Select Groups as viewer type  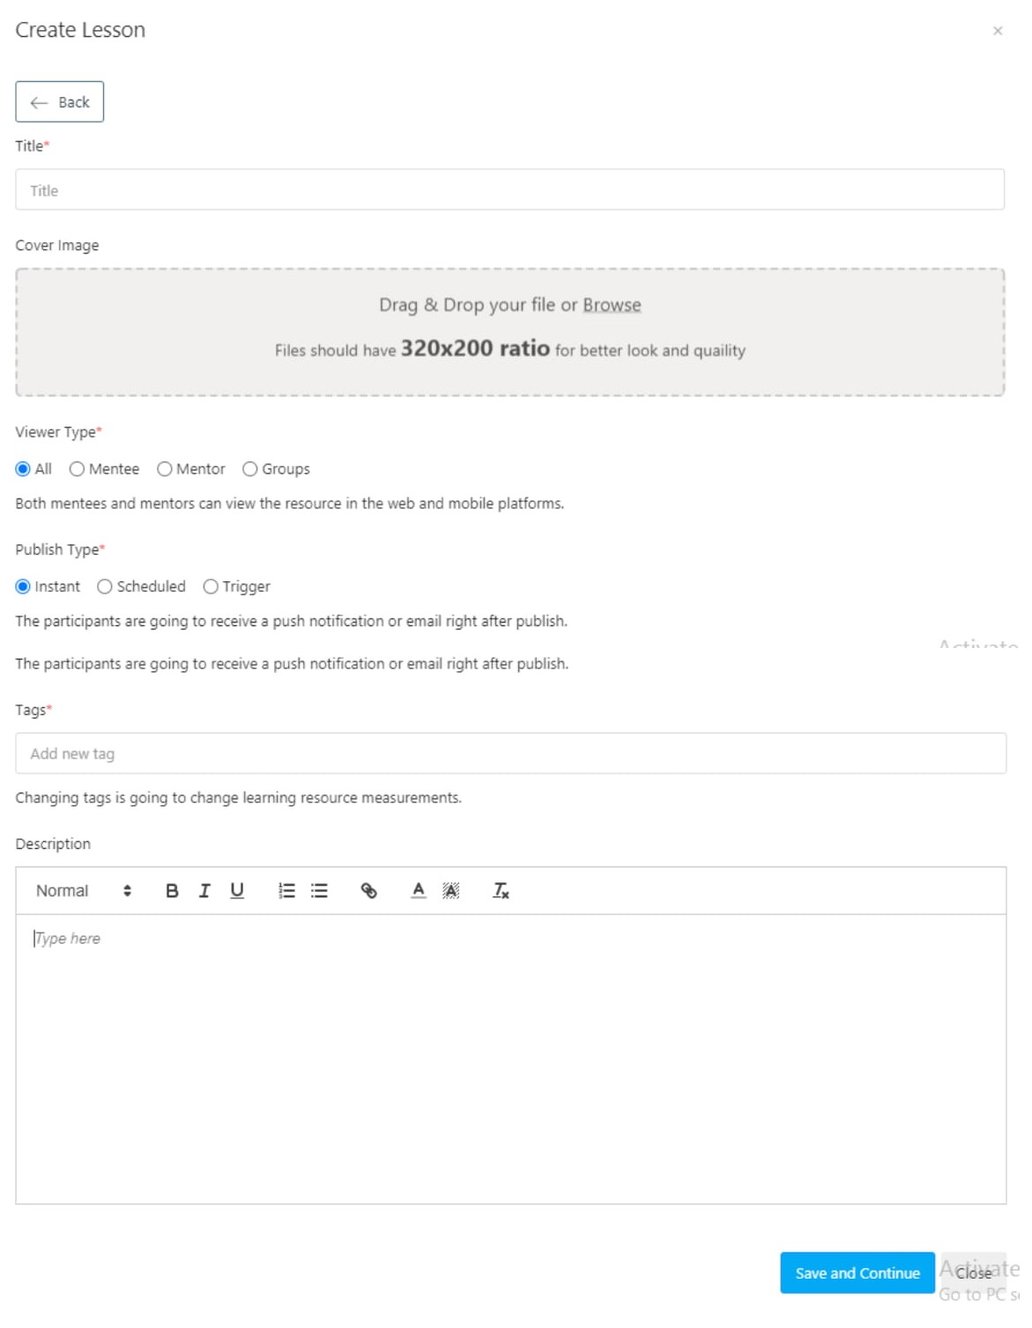click(x=250, y=468)
